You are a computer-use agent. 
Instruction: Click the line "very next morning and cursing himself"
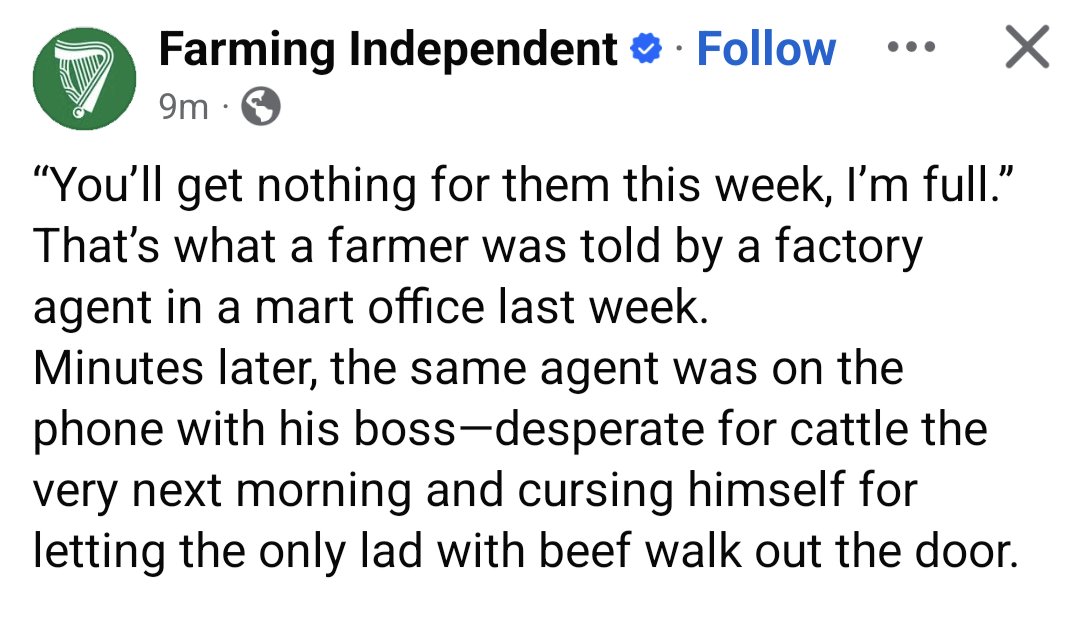pos(475,490)
